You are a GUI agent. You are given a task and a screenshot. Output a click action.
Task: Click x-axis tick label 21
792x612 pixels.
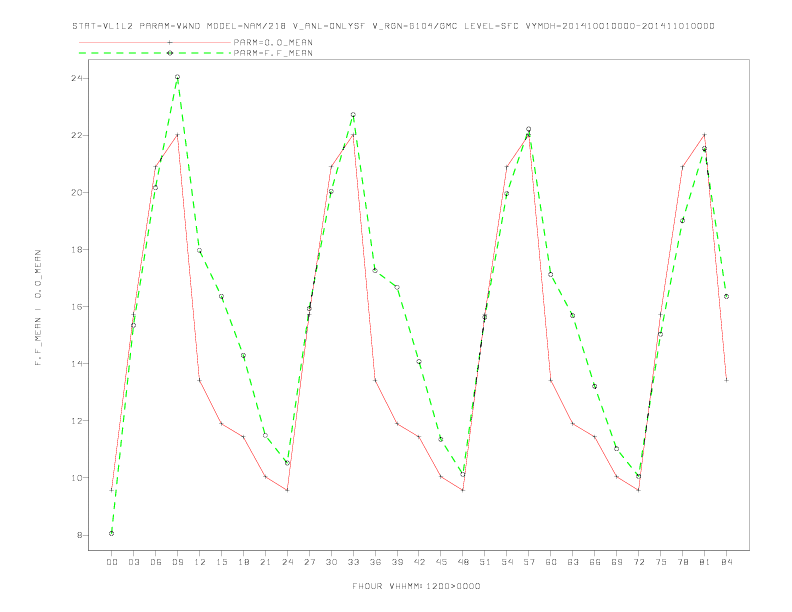[x=265, y=562]
